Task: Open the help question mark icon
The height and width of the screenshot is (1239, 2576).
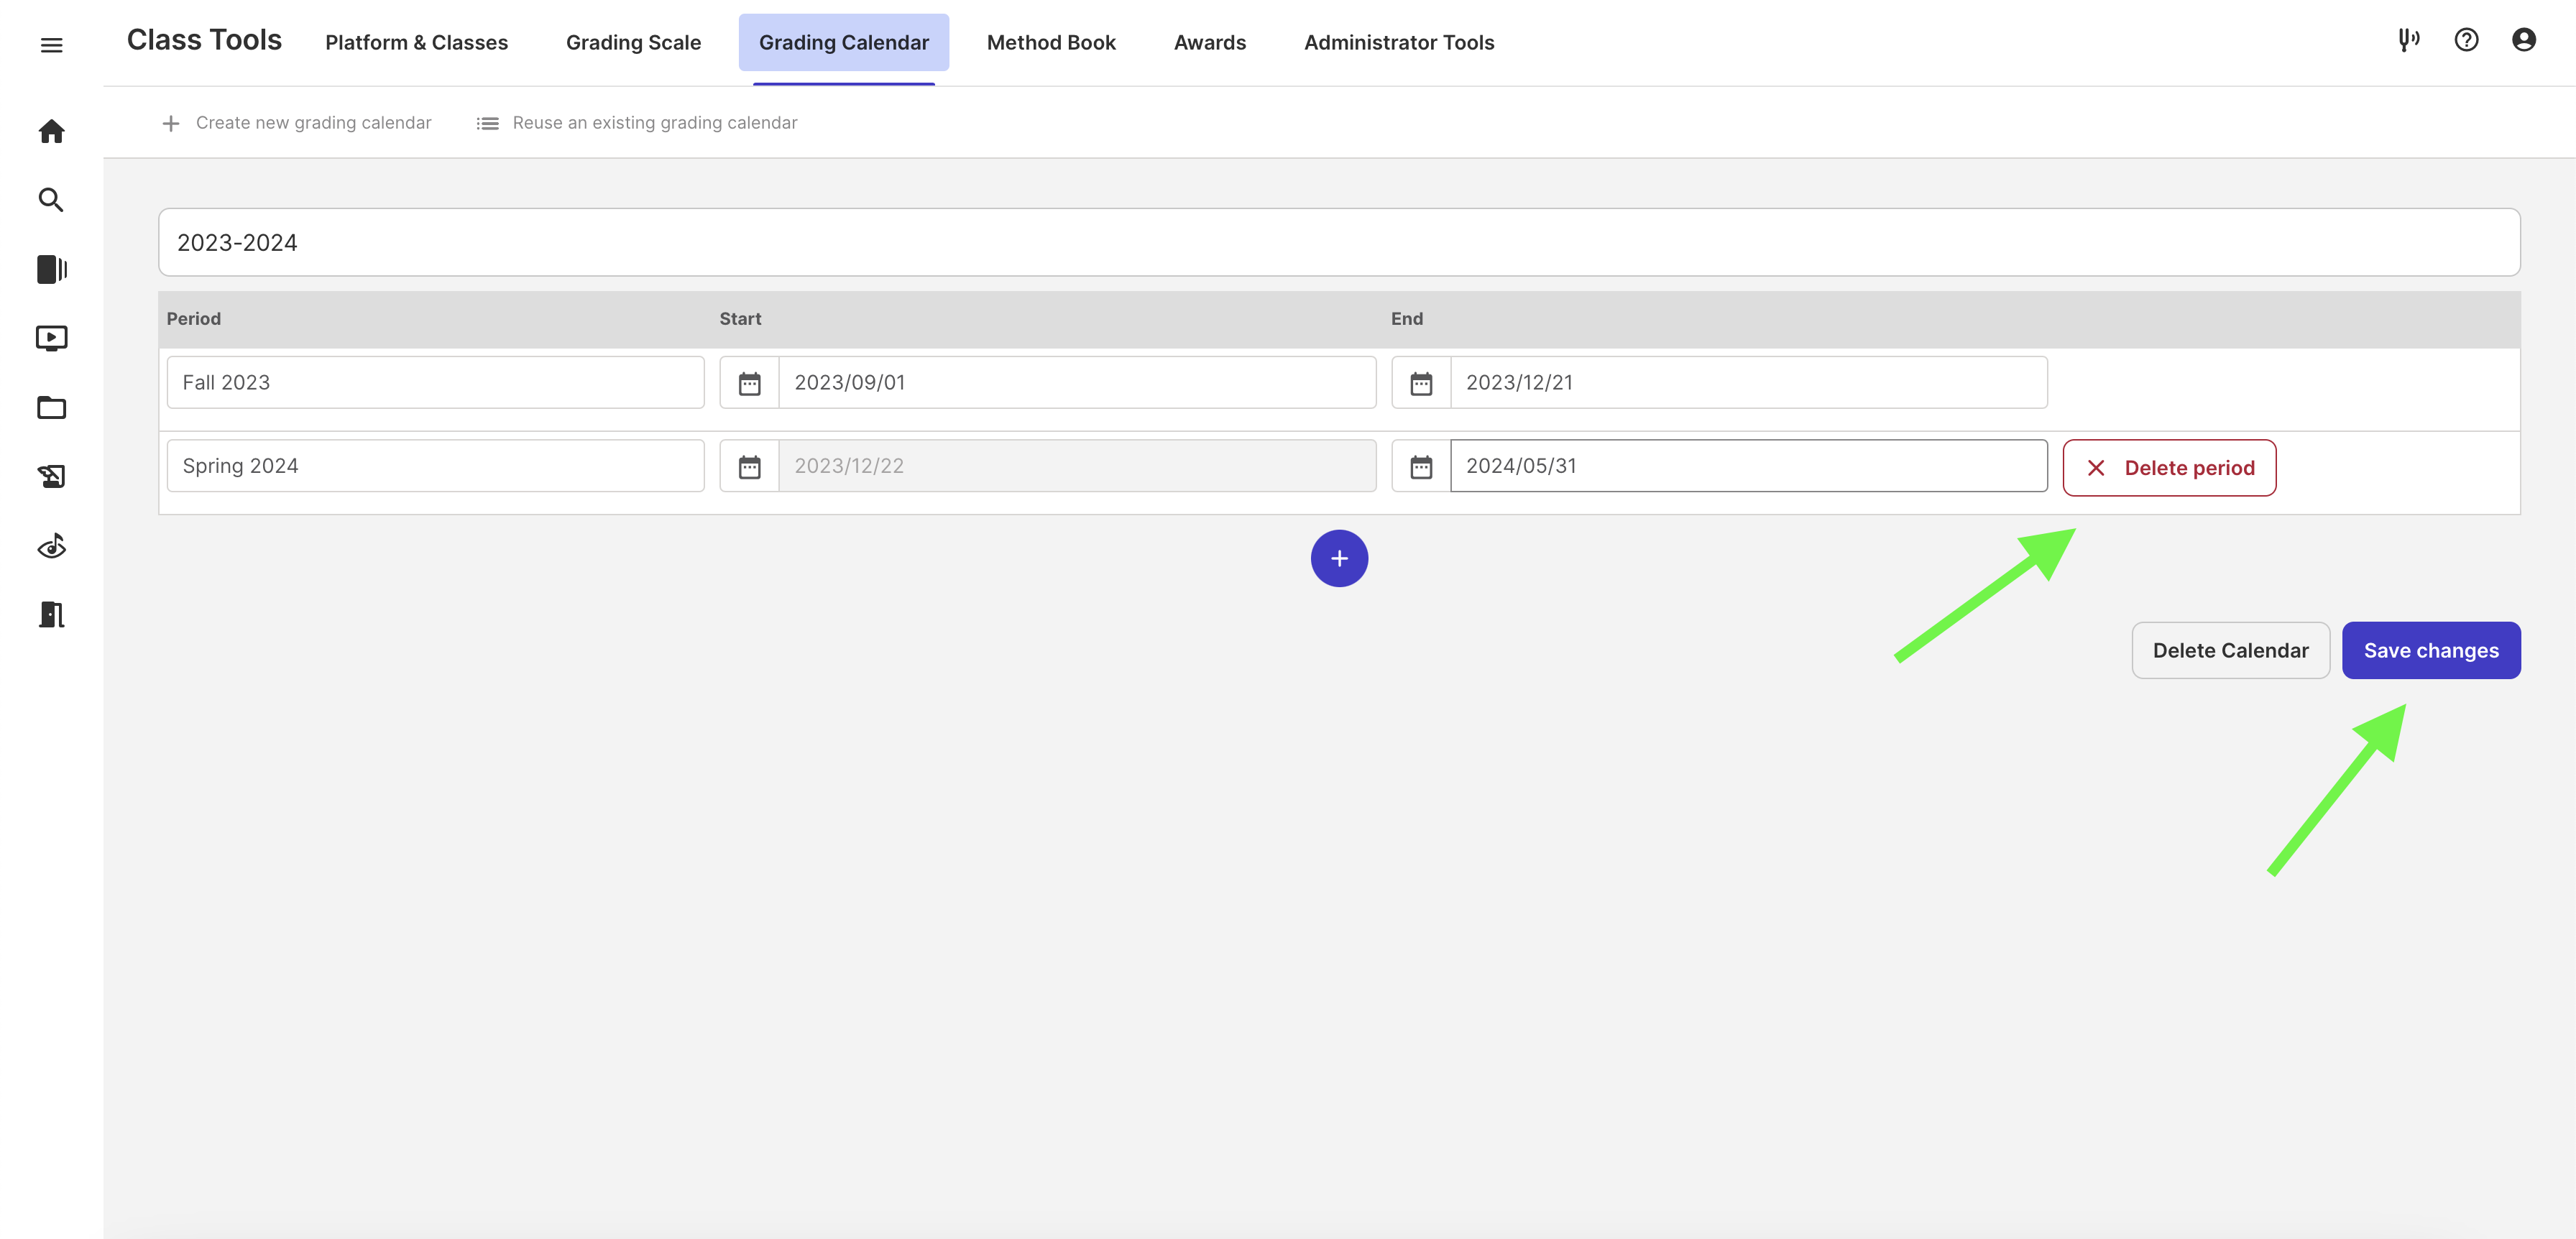Action: coord(2466,40)
